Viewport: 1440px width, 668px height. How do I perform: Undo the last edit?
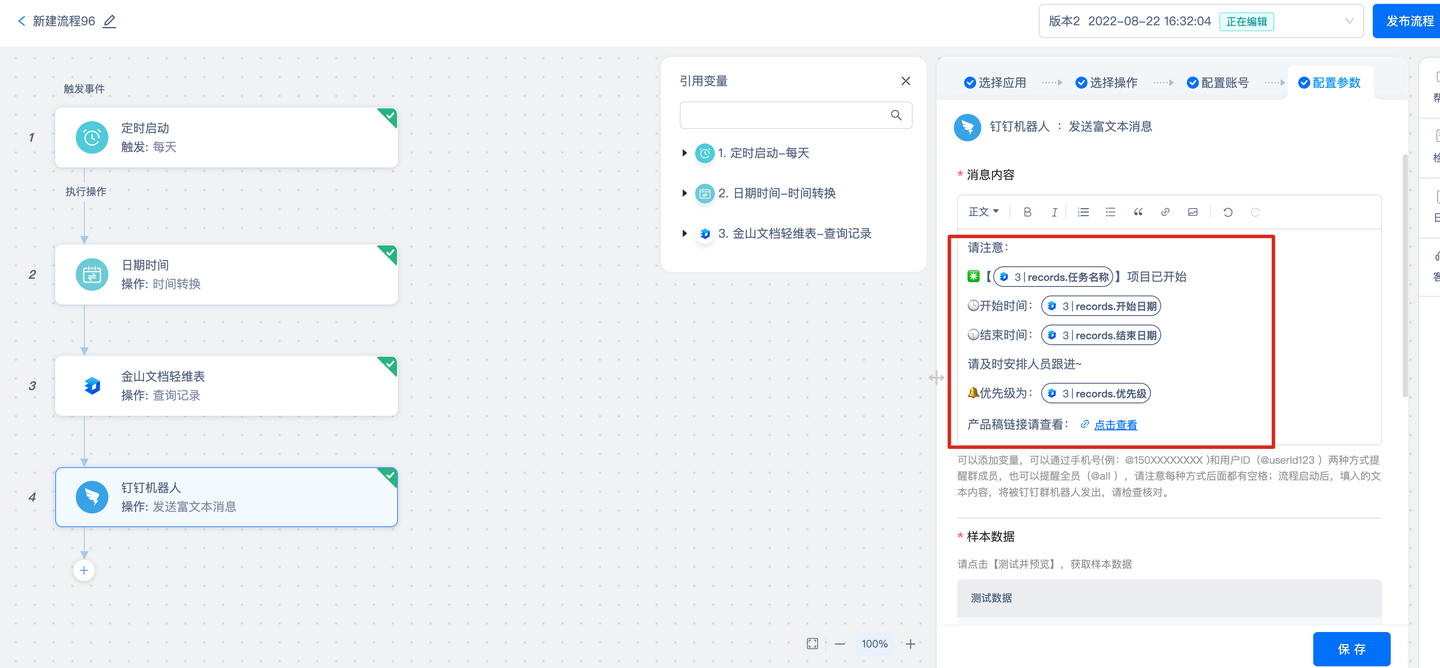click(1228, 212)
